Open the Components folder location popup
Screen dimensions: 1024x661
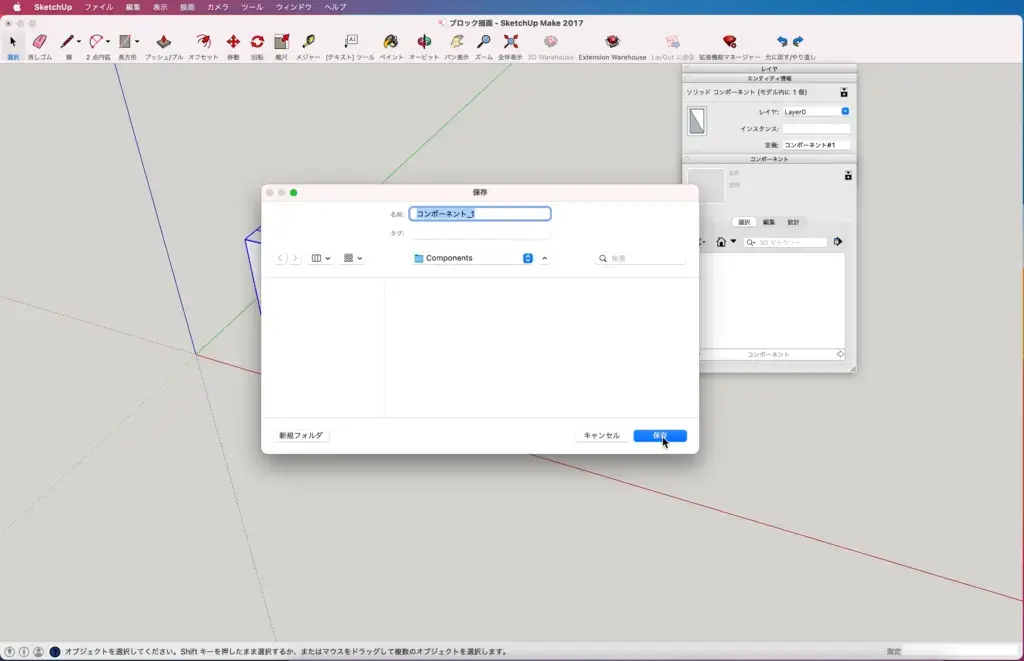coord(473,258)
